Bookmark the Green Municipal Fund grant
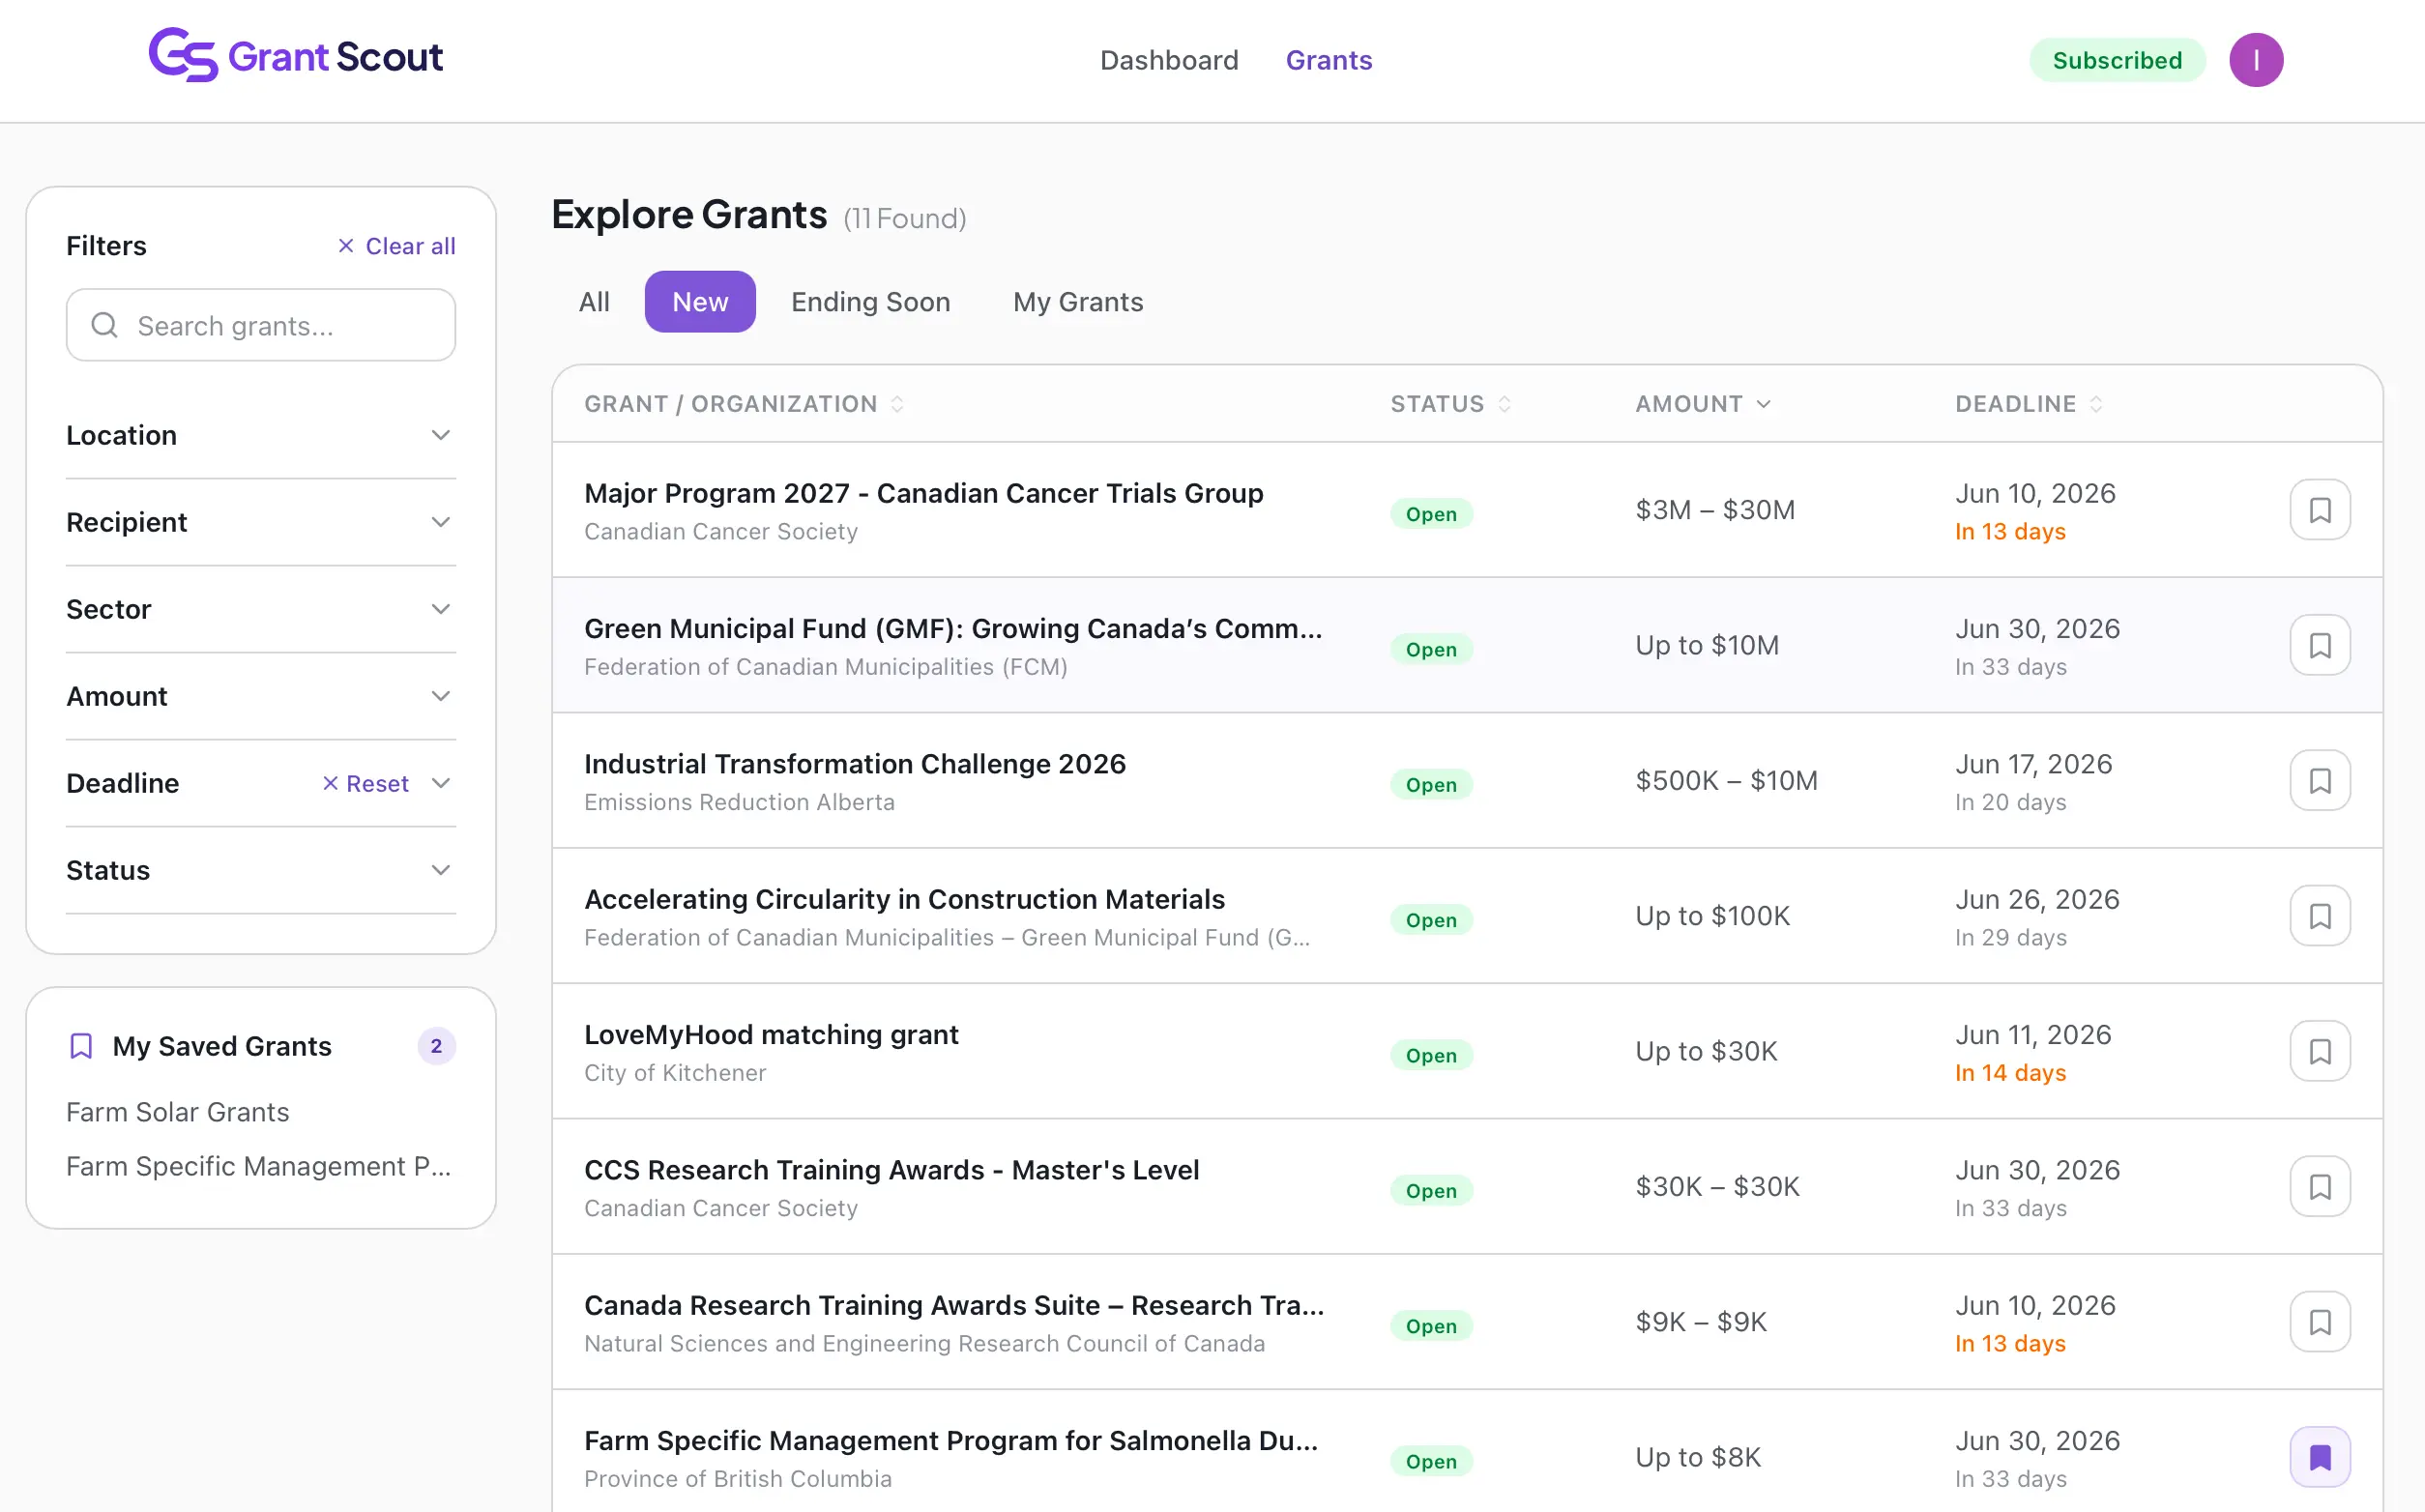 [2319, 645]
